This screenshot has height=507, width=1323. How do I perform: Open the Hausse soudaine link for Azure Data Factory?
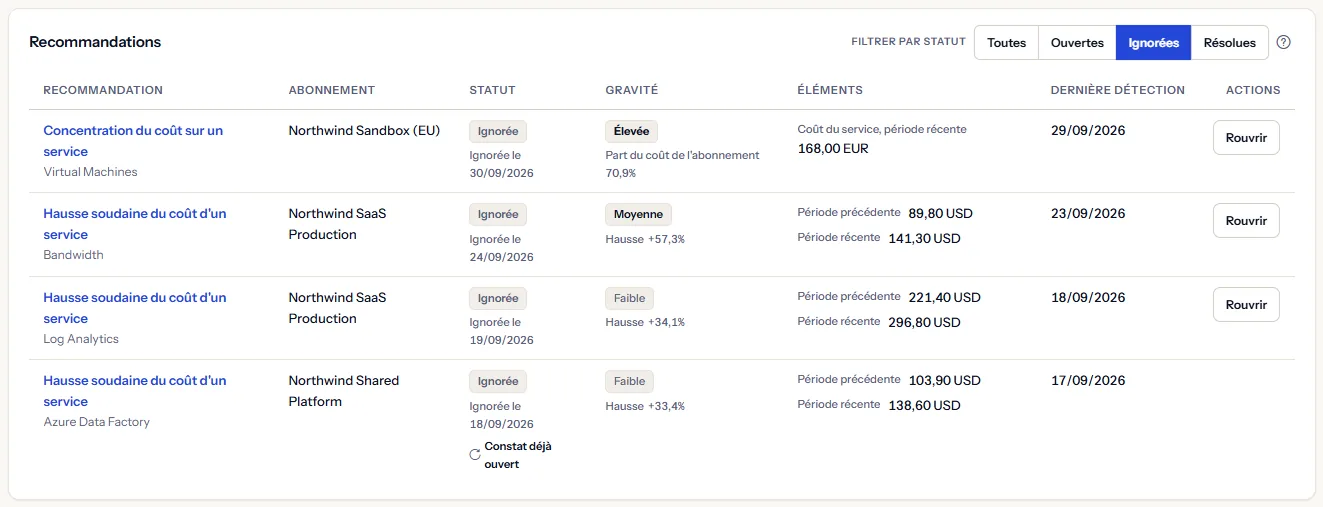tap(135, 391)
